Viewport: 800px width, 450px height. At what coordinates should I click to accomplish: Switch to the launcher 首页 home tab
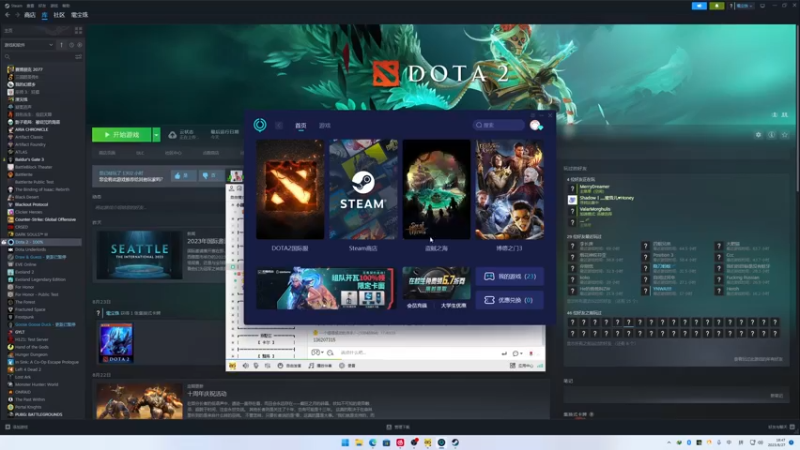(x=301, y=126)
